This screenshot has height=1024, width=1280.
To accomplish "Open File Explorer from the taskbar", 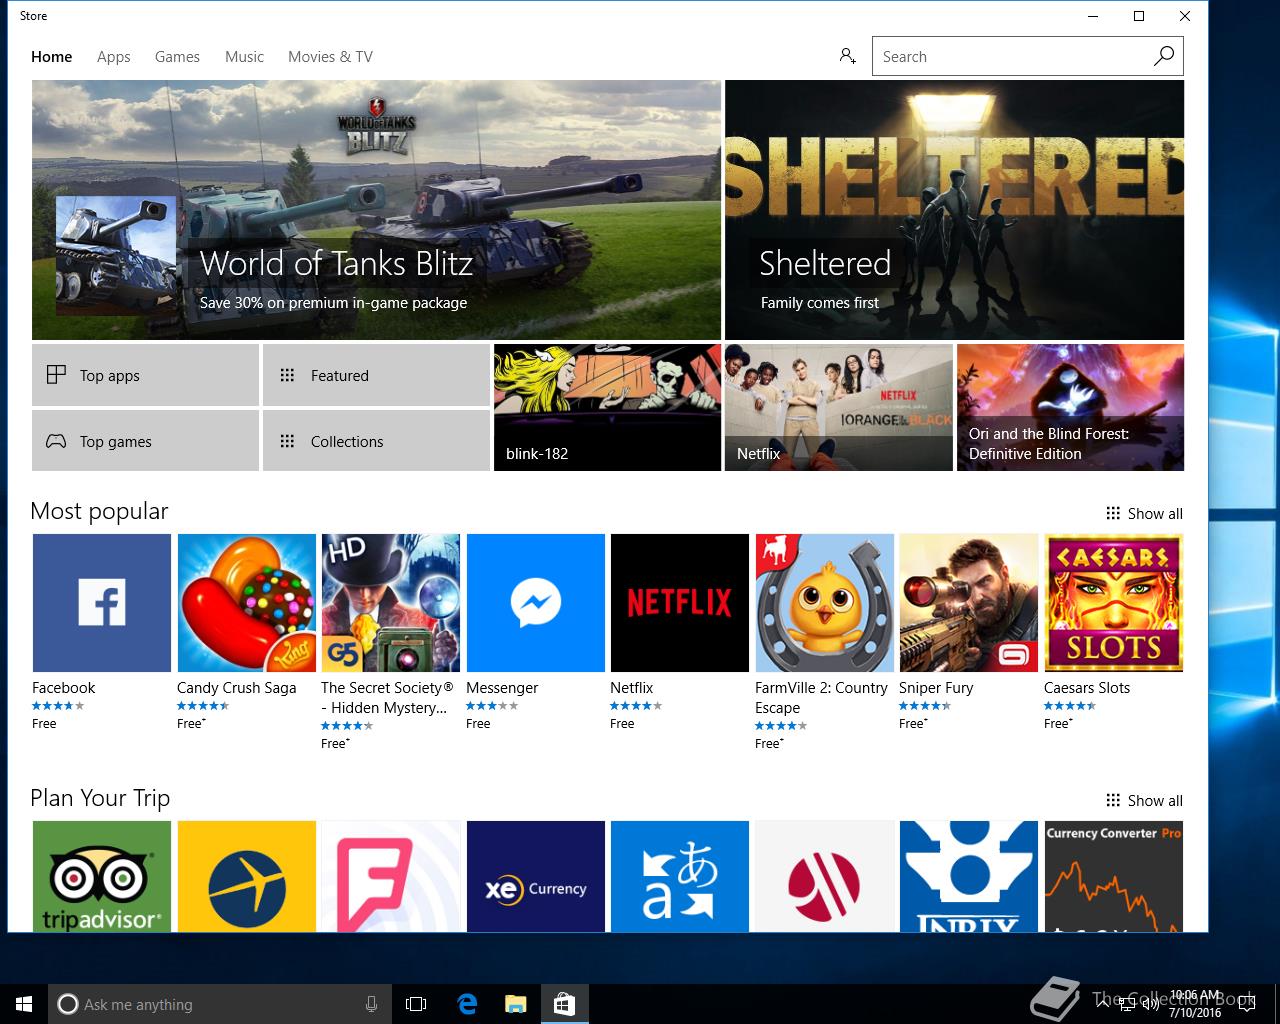I will (515, 1004).
